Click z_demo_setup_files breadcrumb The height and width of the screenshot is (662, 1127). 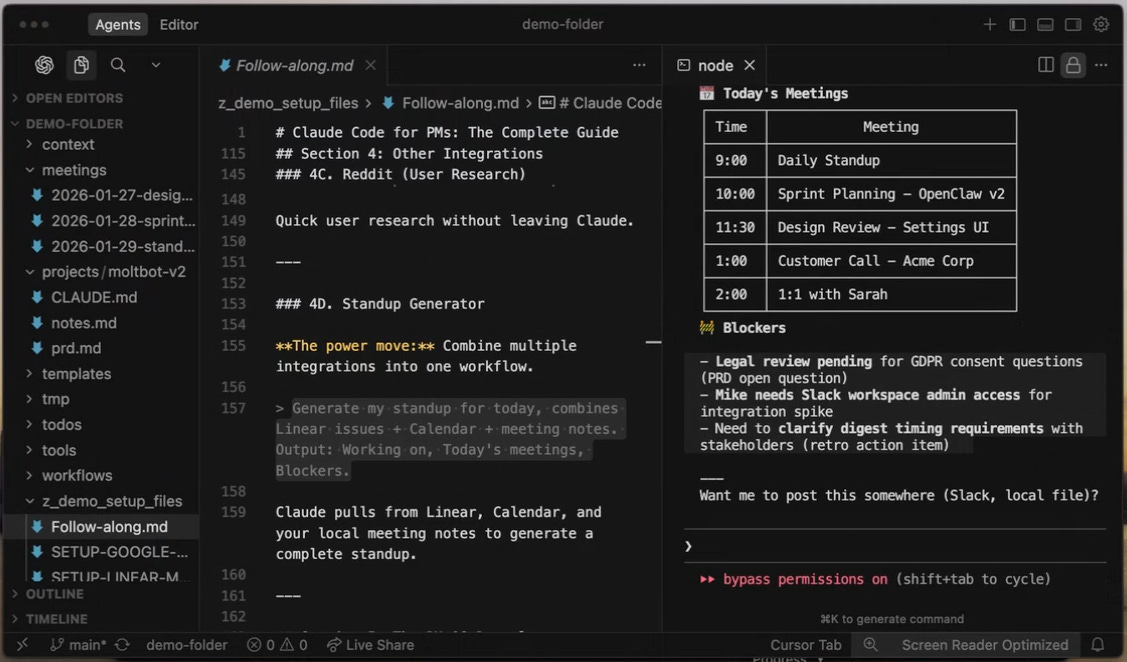click(x=288, y=103)
